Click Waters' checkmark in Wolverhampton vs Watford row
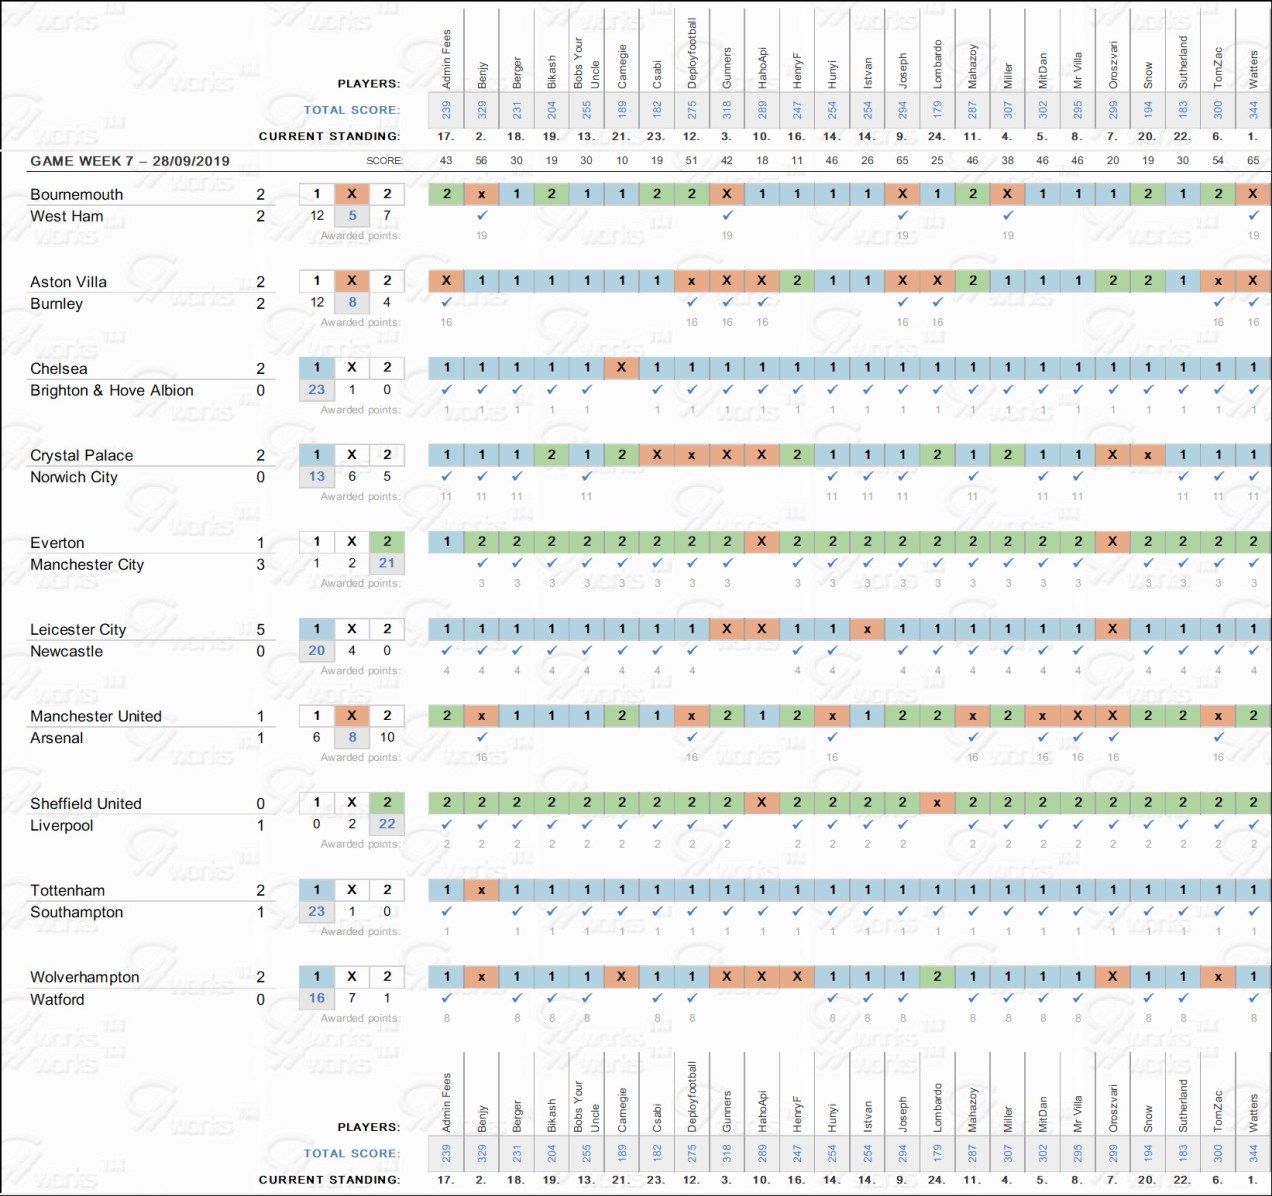The image size is (1272, 1196). point(1253,998)
